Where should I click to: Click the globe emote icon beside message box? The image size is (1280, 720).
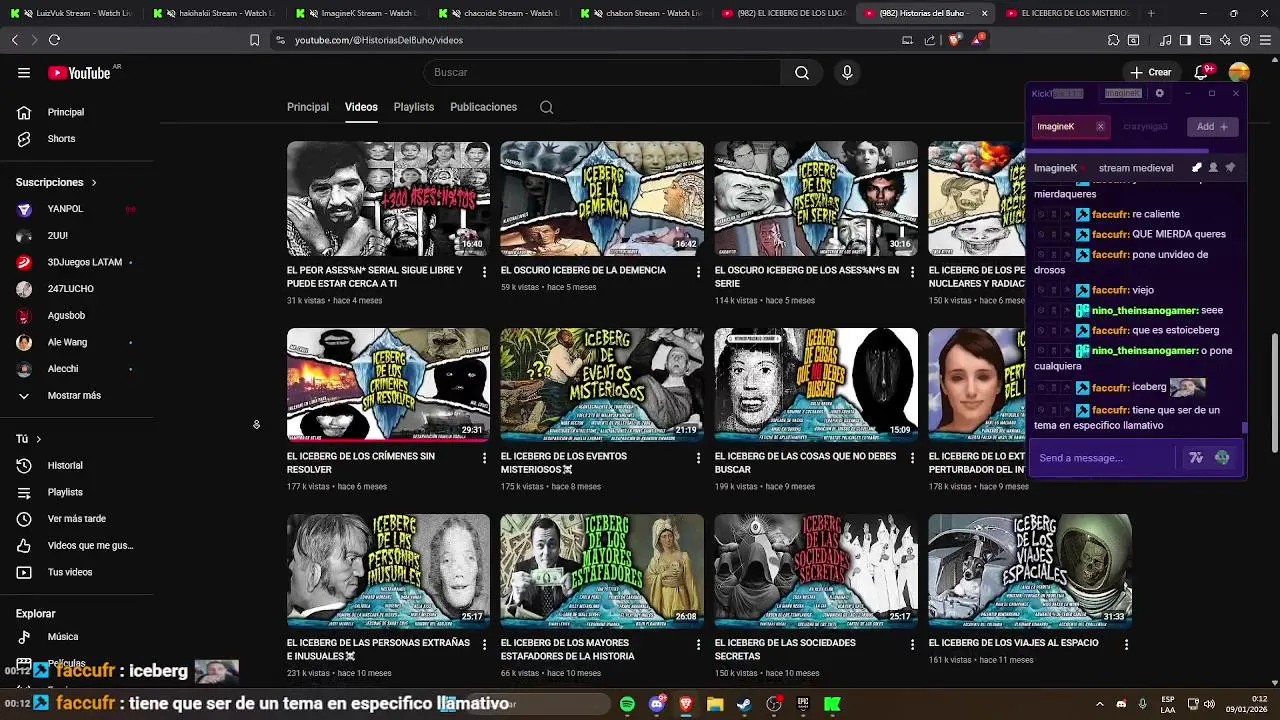click(1222, 458)
